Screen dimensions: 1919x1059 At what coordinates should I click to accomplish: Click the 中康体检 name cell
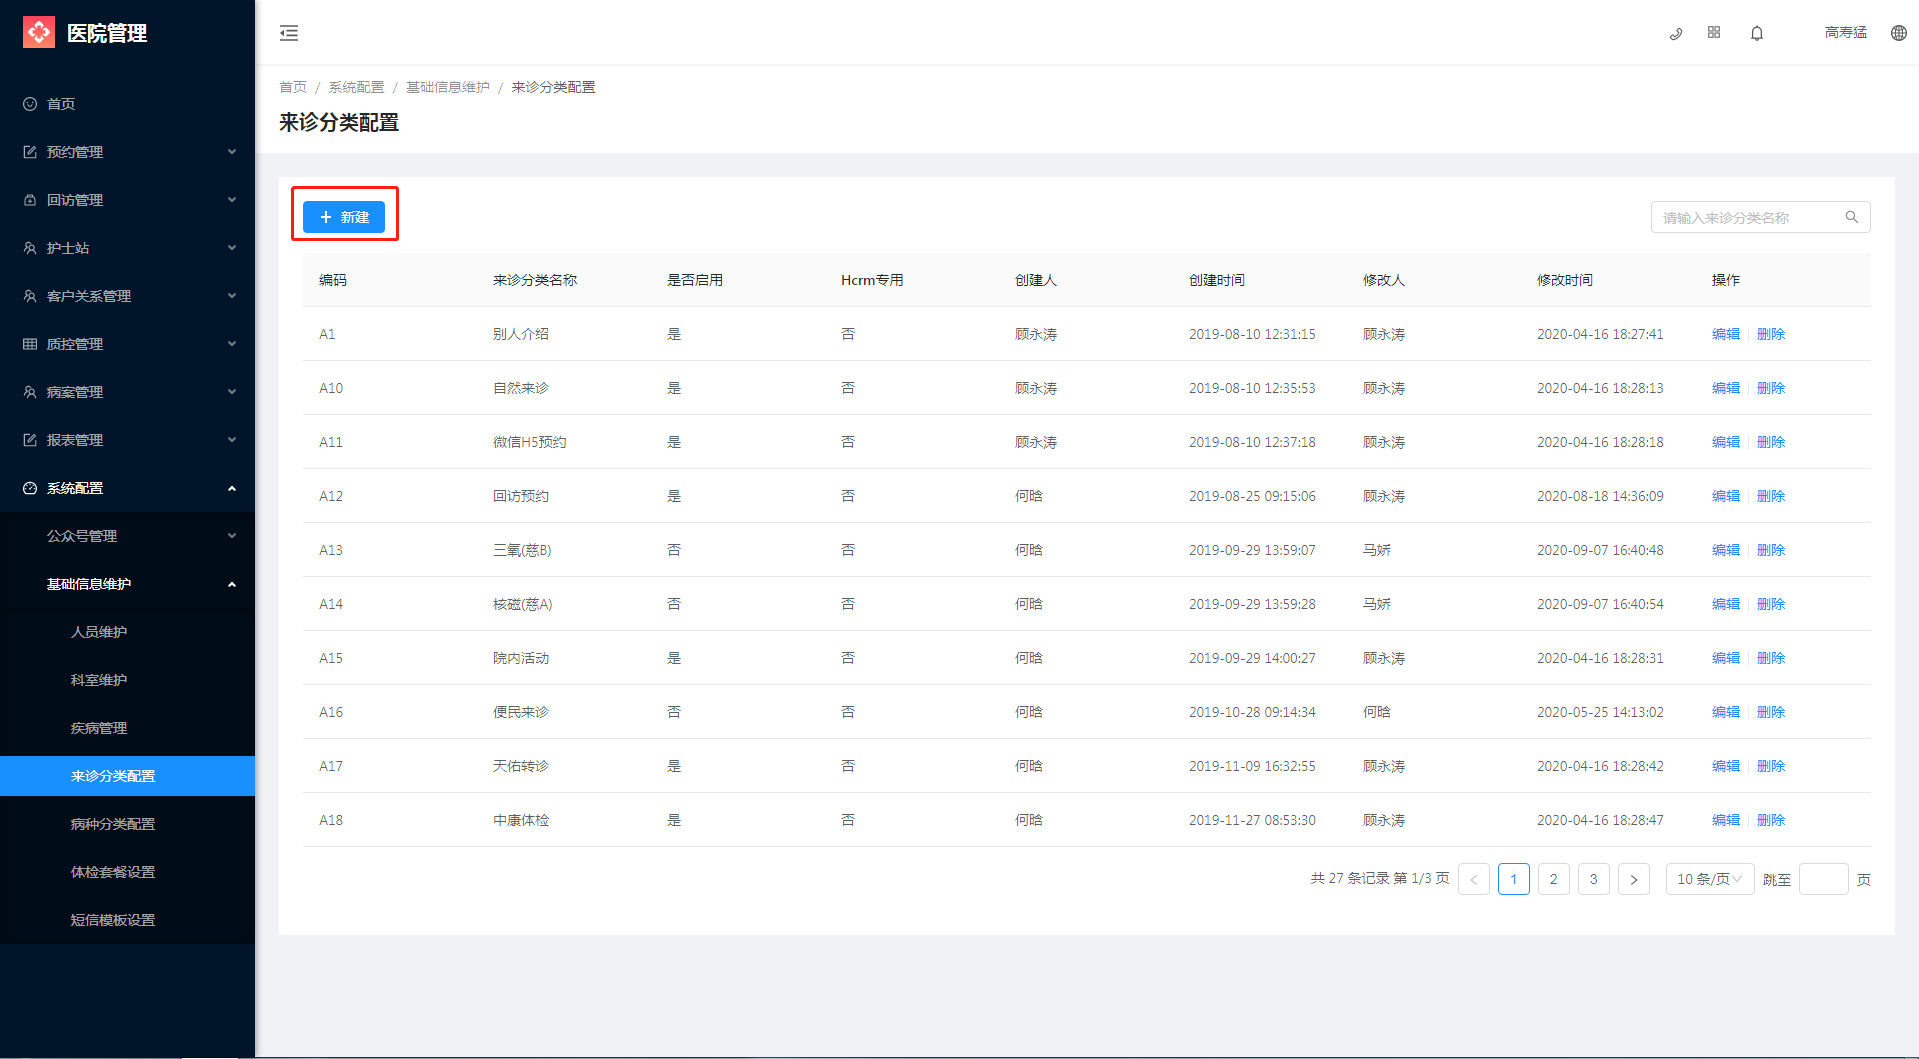(x=521, y=820)
